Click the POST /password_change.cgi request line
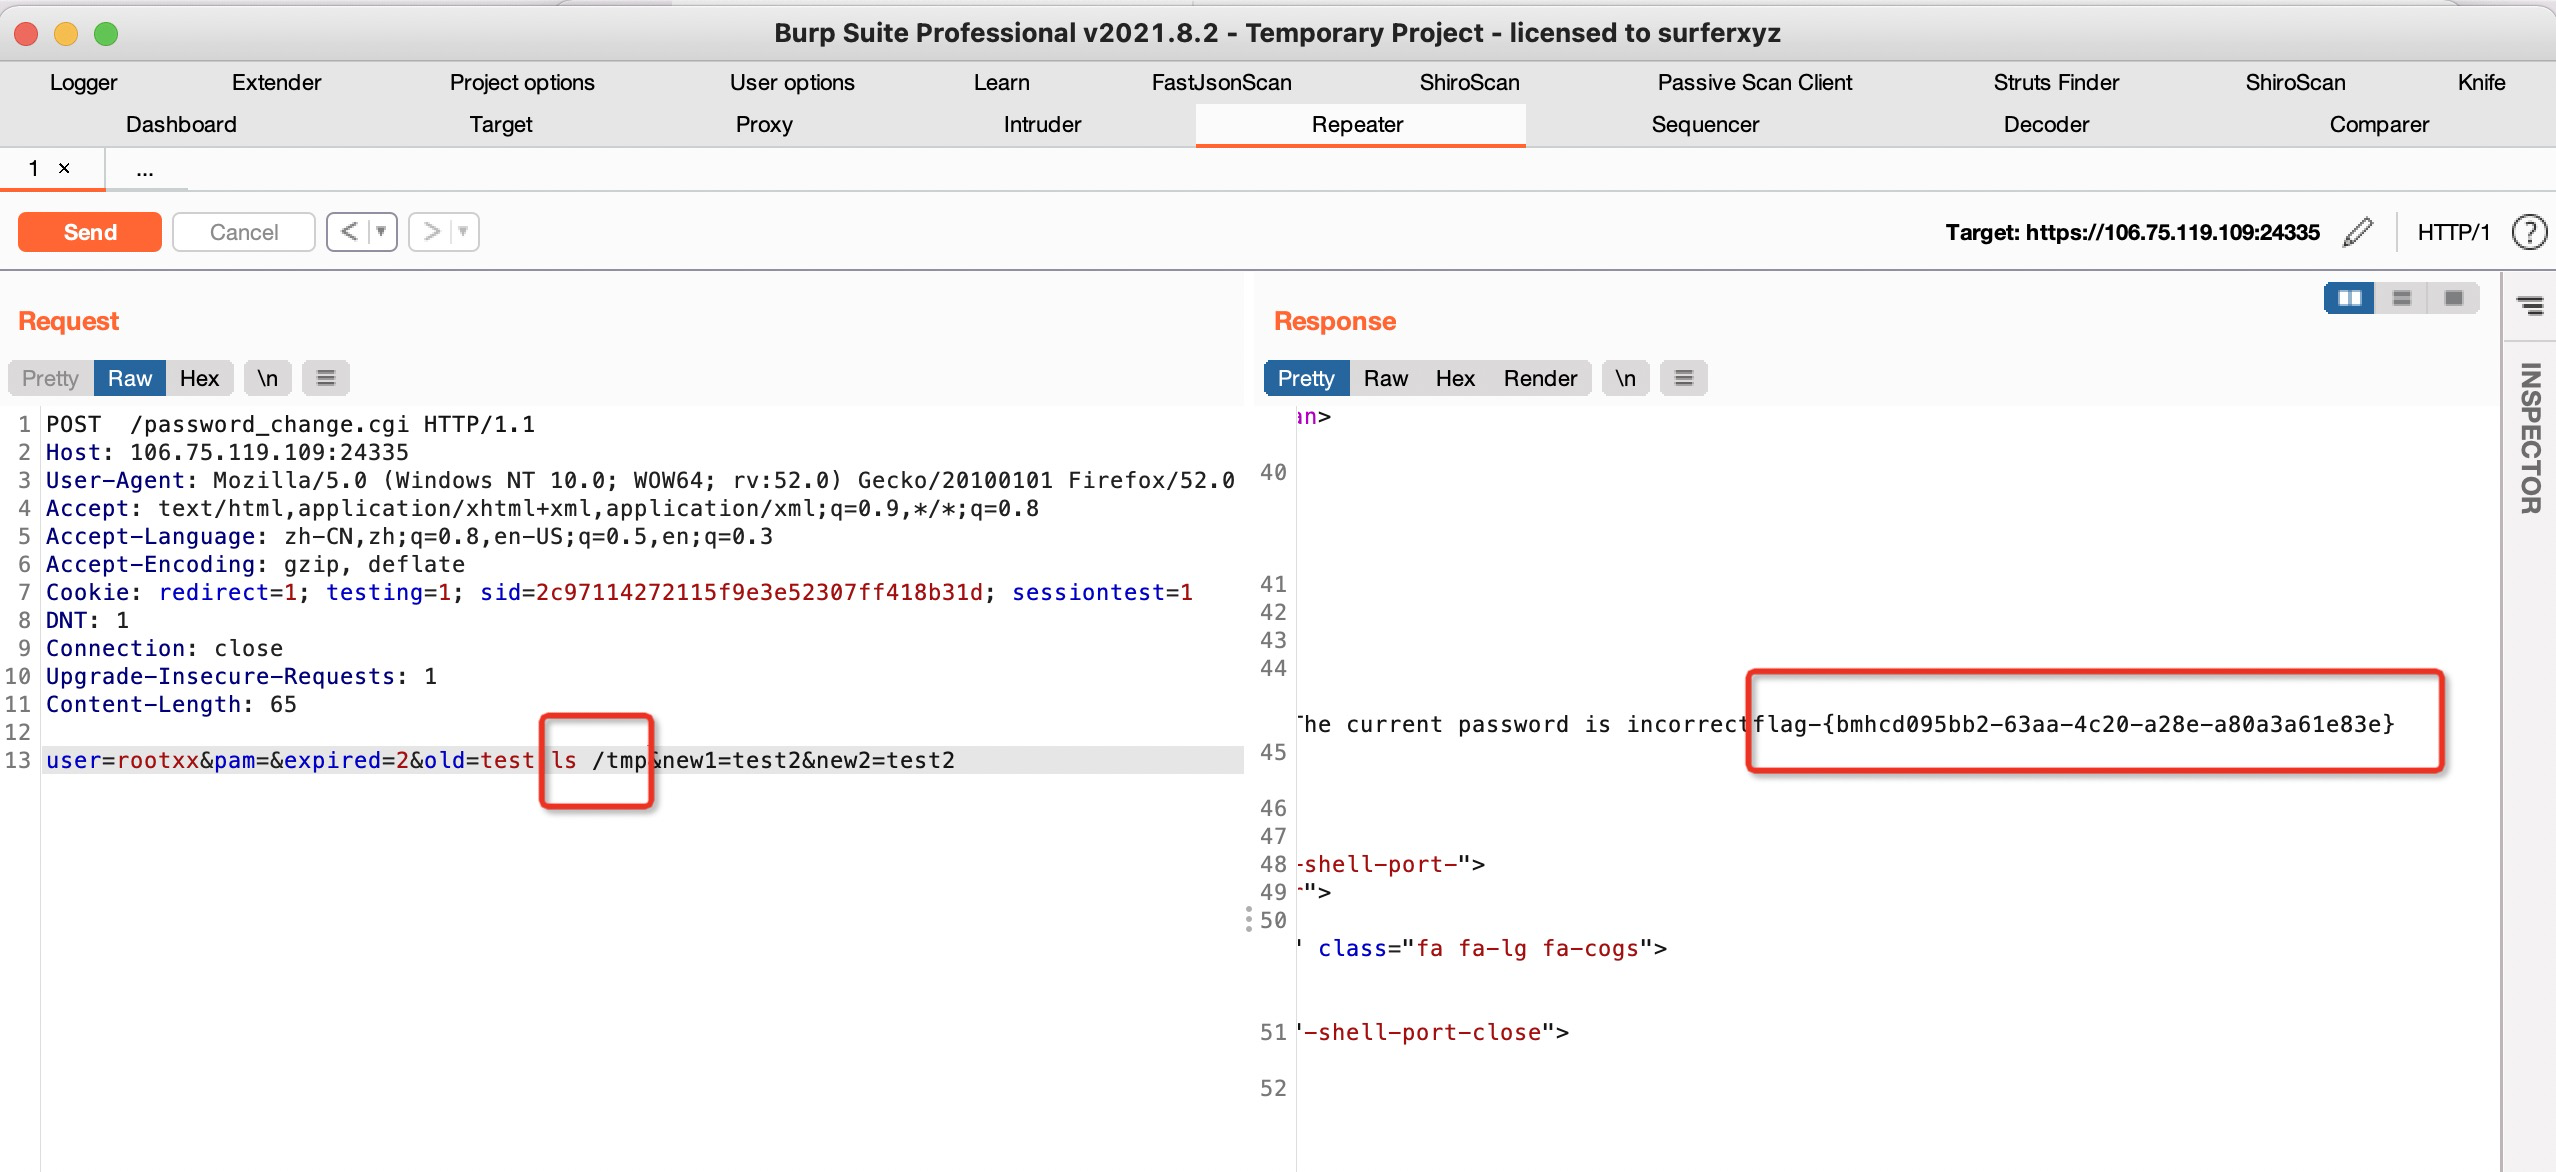The width and height of the screenshot is (2556, 1172). coord(290,424)
